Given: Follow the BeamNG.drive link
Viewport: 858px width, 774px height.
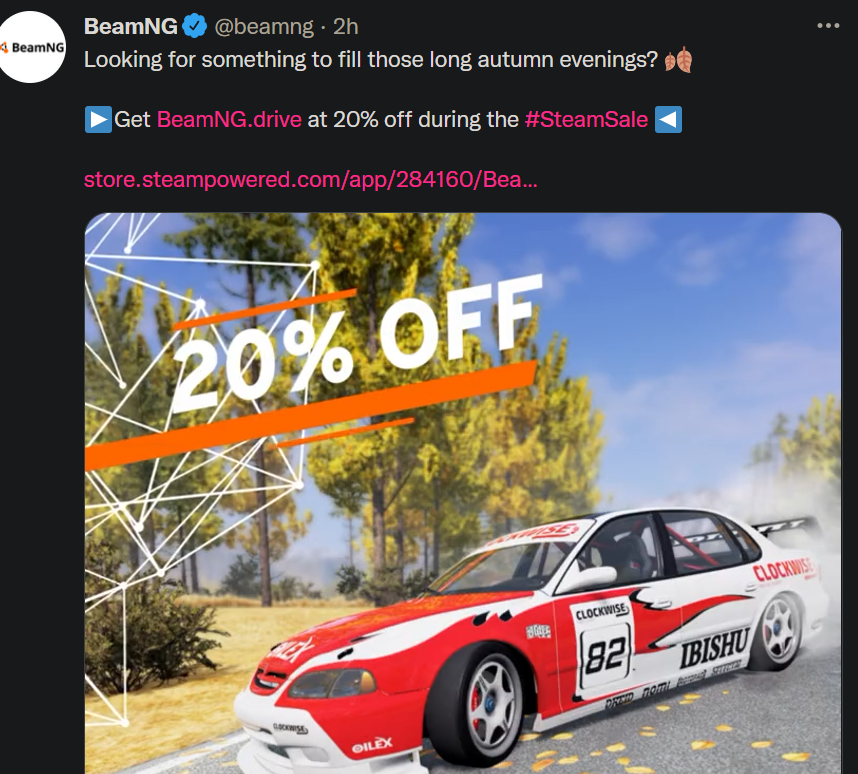Looking at the screenshot, I should 229,119.
